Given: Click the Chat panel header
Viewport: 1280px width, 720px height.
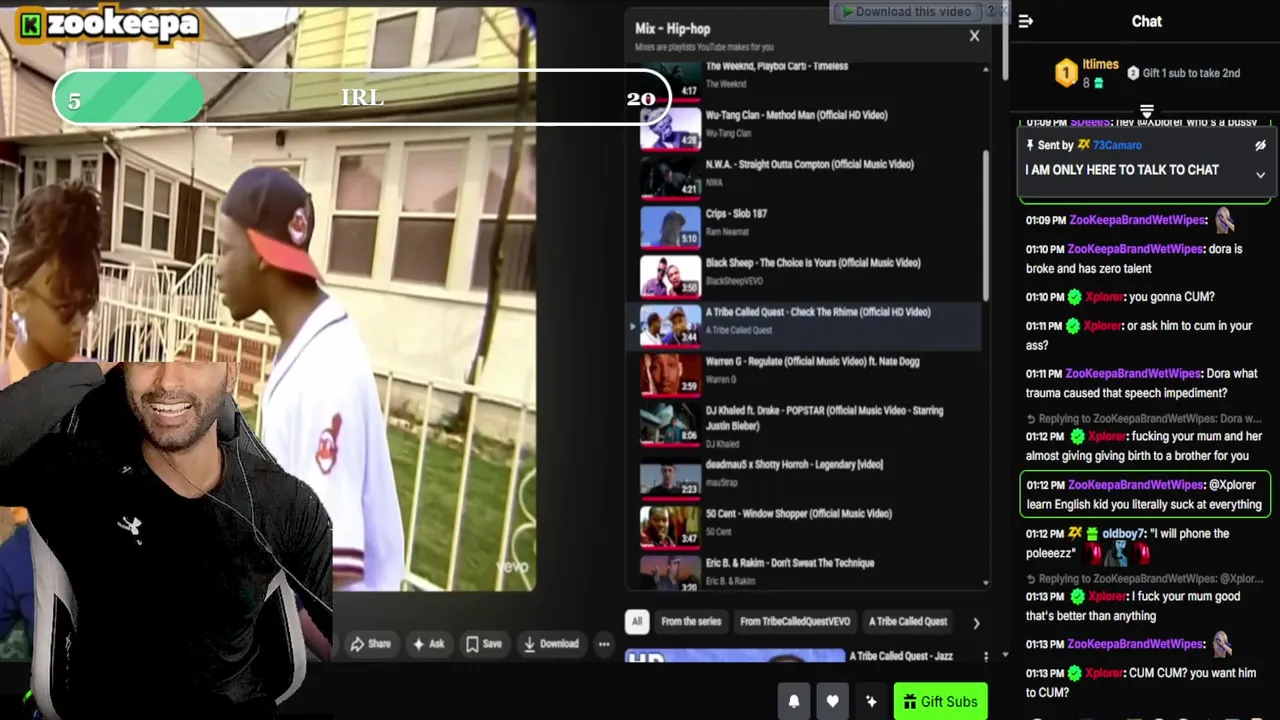Looking at the screenshot, I should click(x=1146, y=21).
